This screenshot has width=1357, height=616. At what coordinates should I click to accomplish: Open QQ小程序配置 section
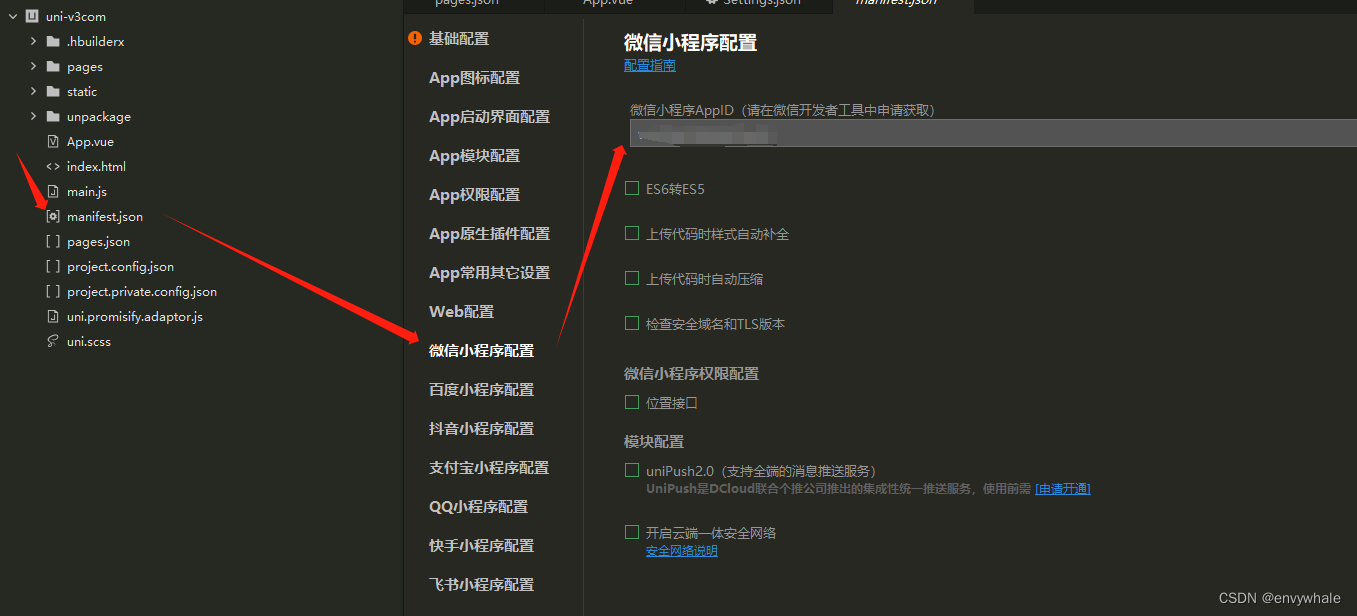pos(478,507)
